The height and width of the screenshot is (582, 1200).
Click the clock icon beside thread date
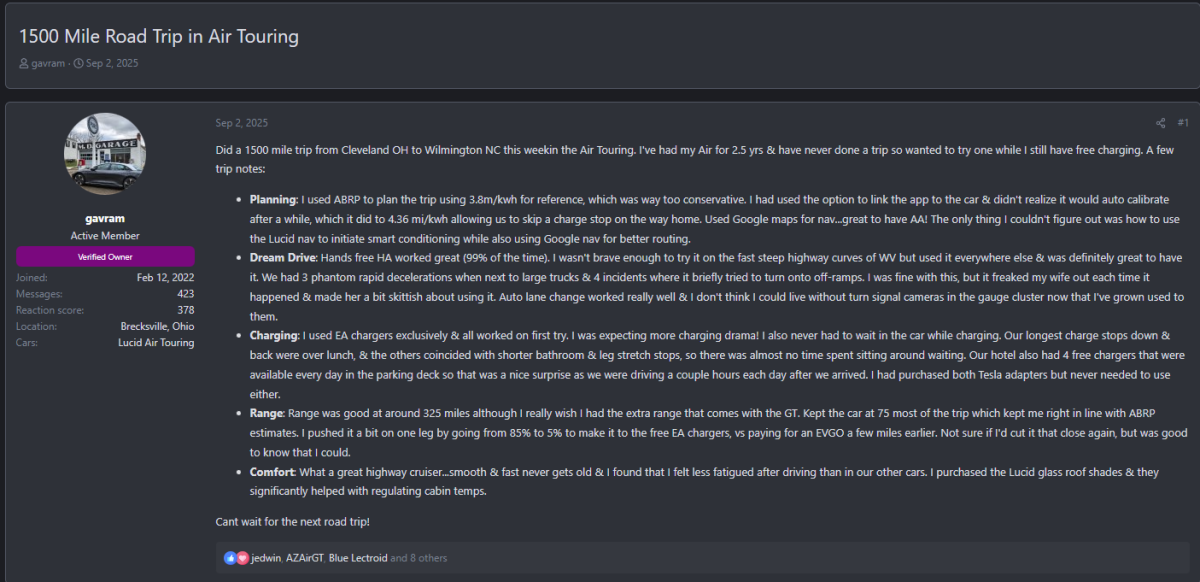(78, 64)
